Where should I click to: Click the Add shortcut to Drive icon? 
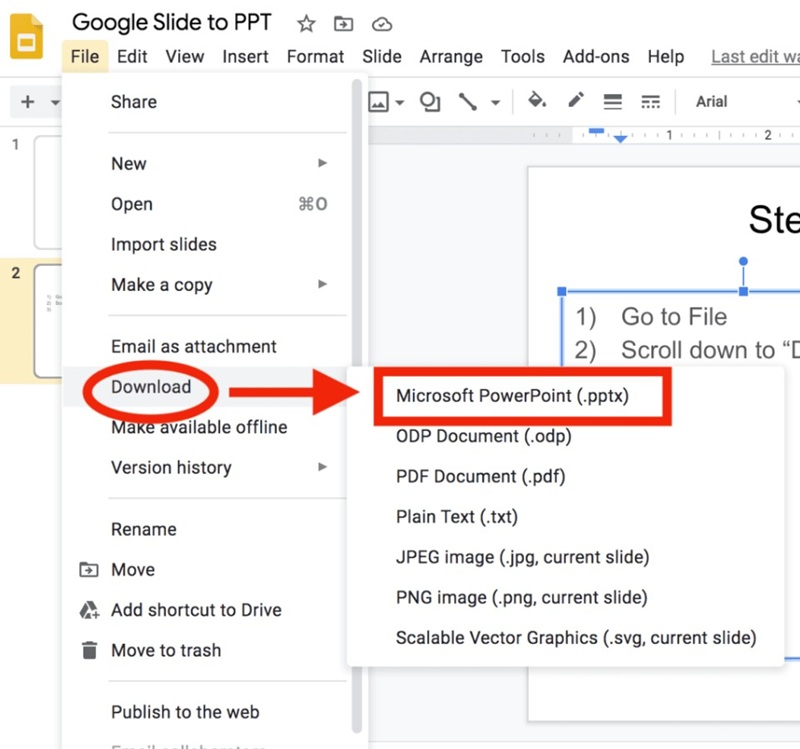pos(88,610)
